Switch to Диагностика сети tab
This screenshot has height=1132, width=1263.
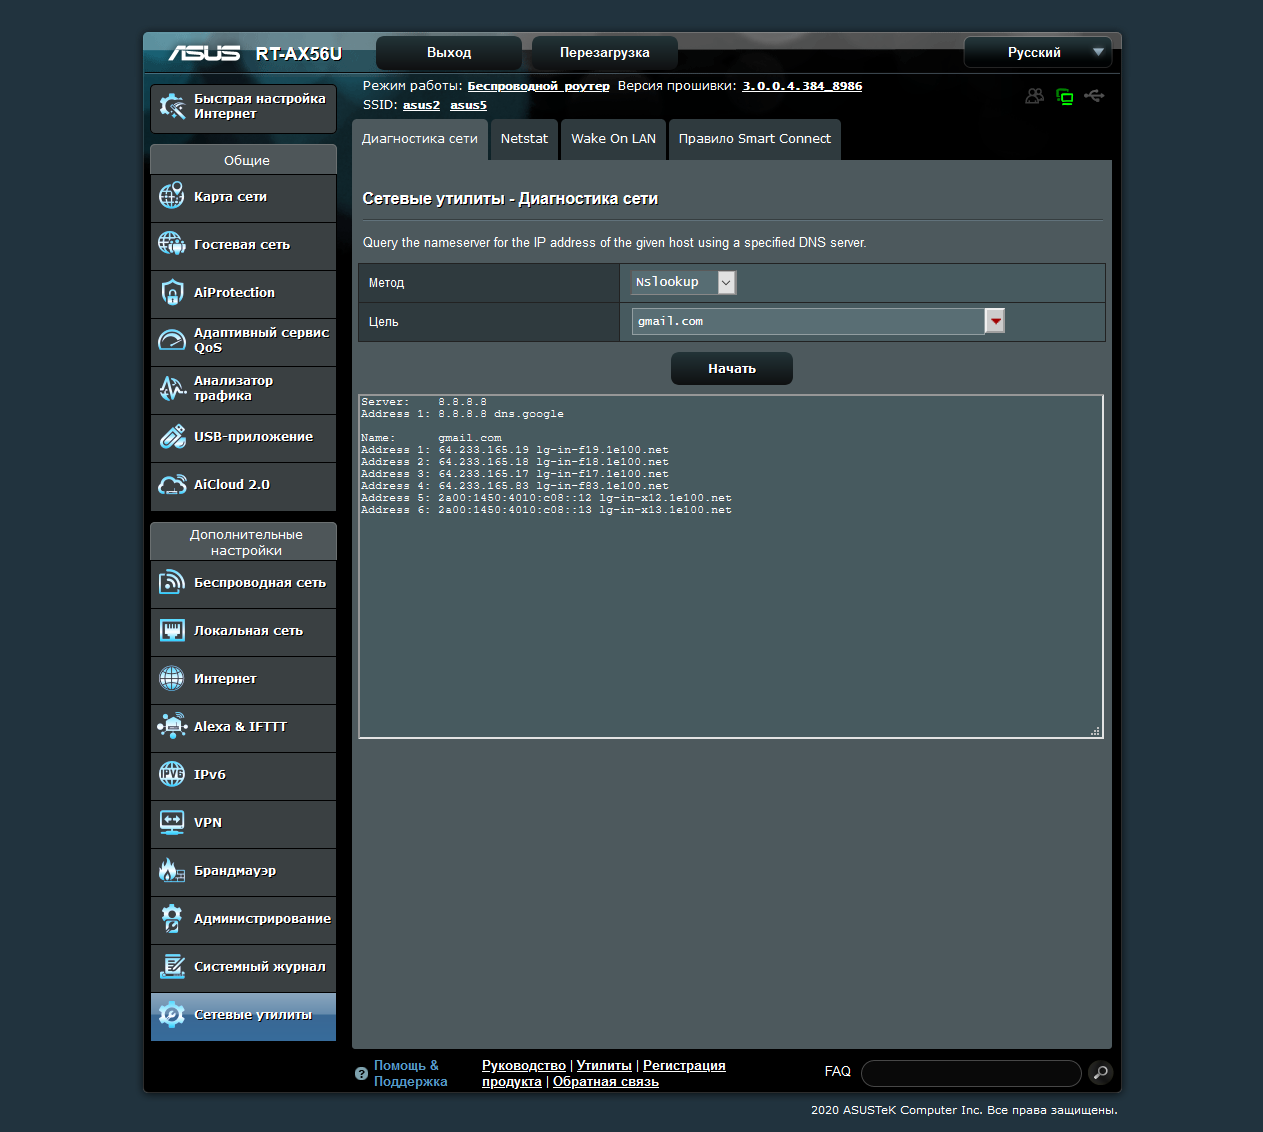[420, 139]
